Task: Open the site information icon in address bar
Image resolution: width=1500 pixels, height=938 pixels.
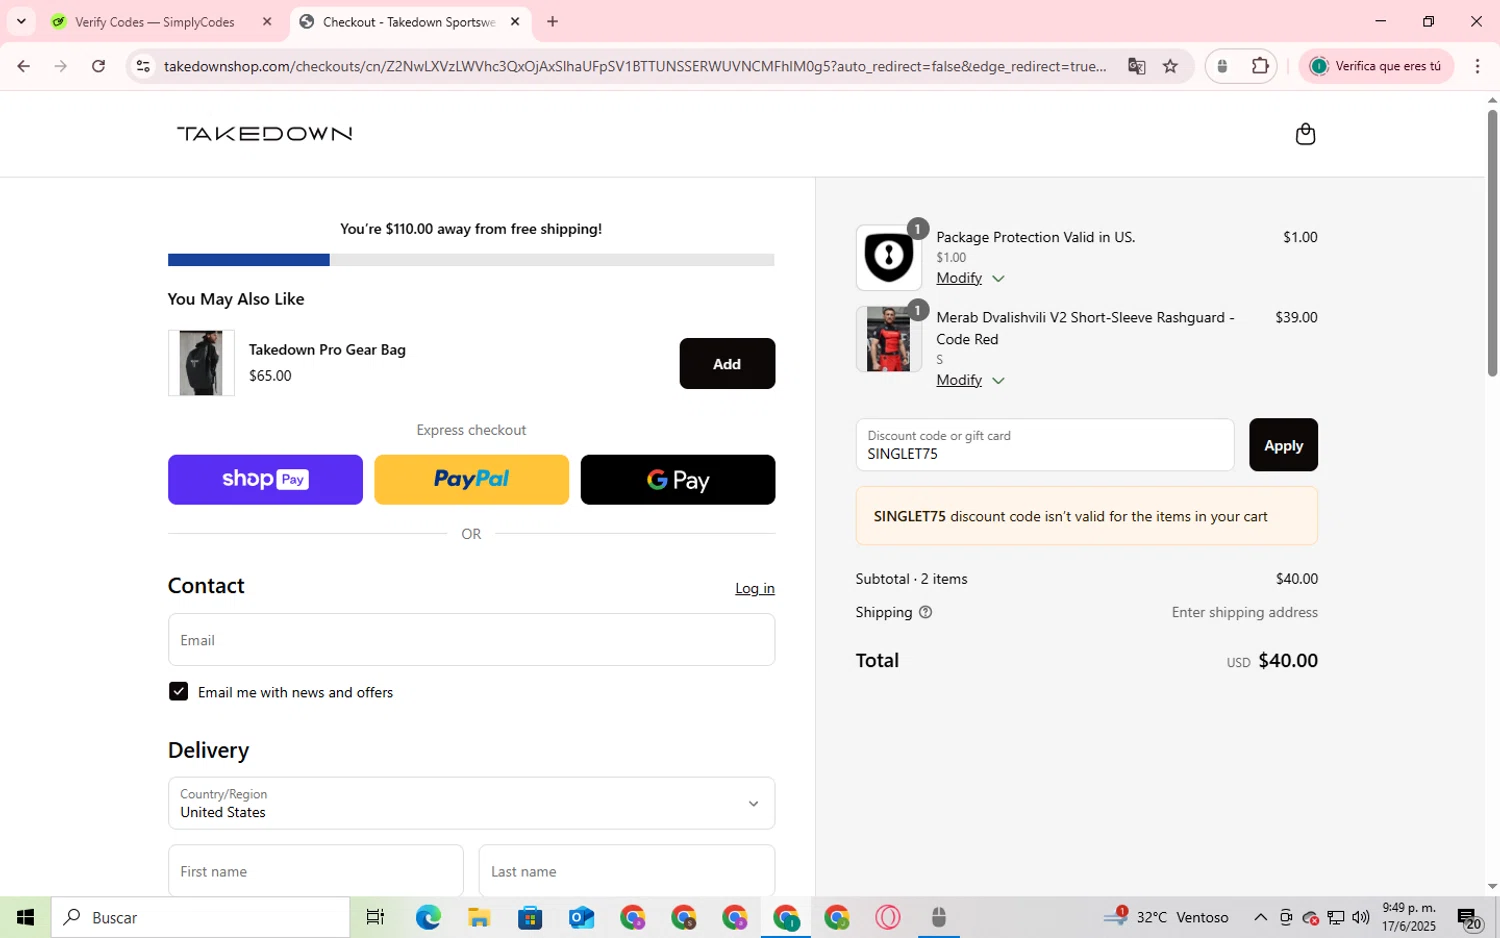Action: point(143,66)
